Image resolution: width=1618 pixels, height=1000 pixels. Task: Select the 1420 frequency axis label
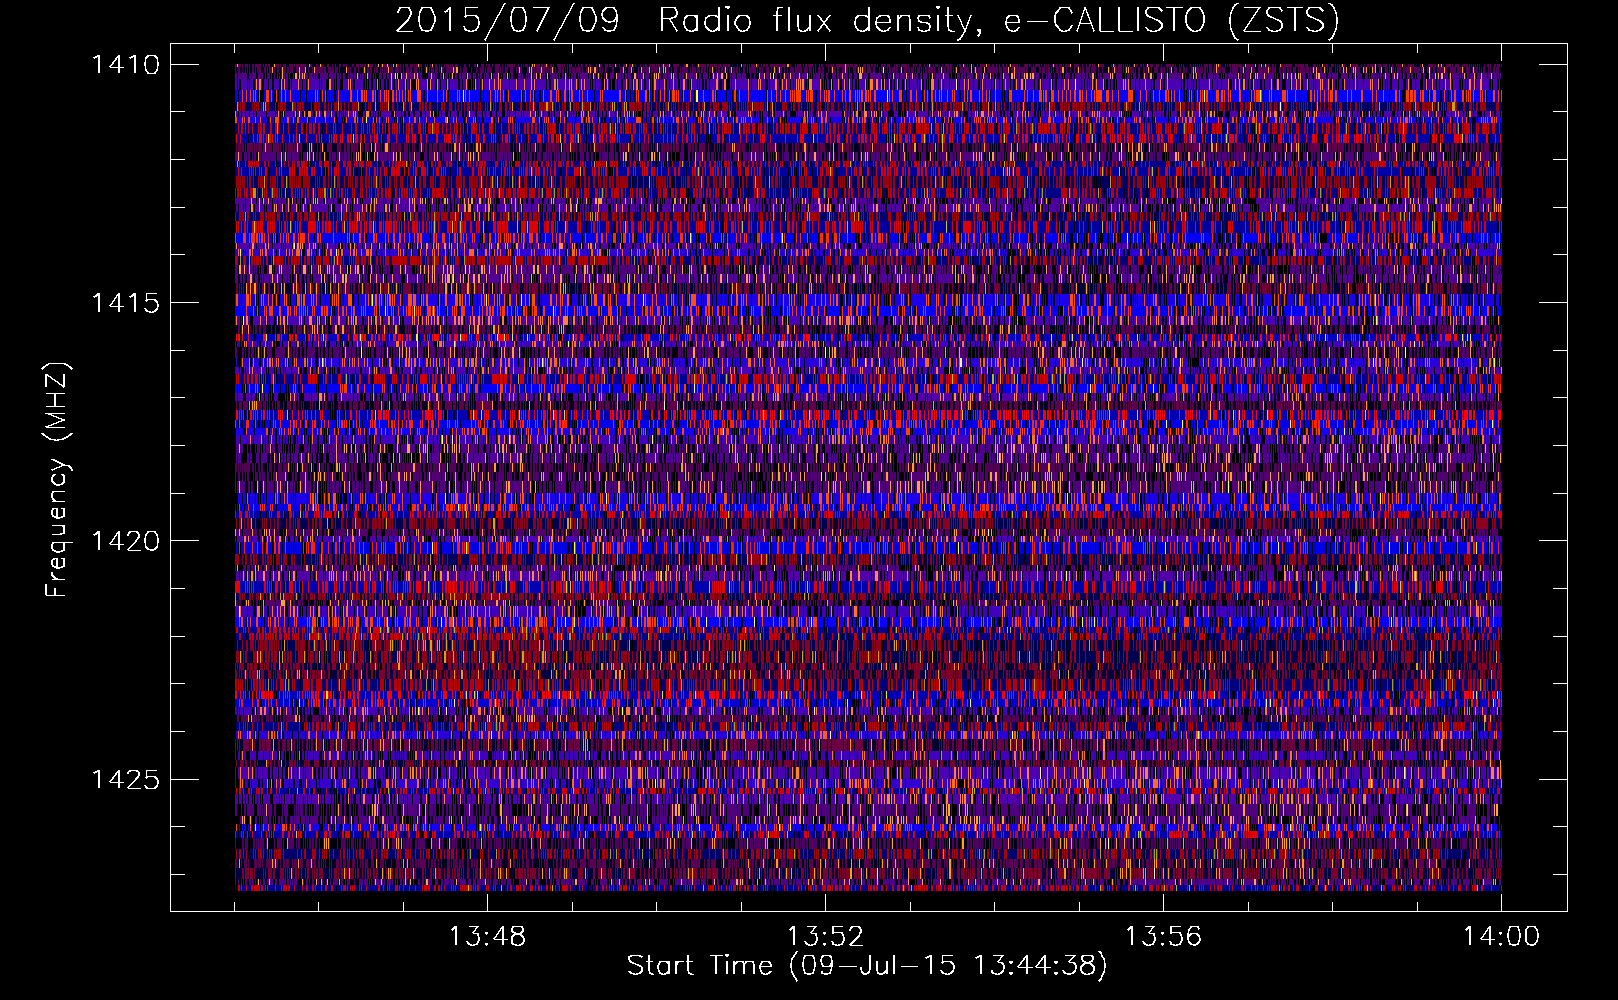click(x=125, y=541)
